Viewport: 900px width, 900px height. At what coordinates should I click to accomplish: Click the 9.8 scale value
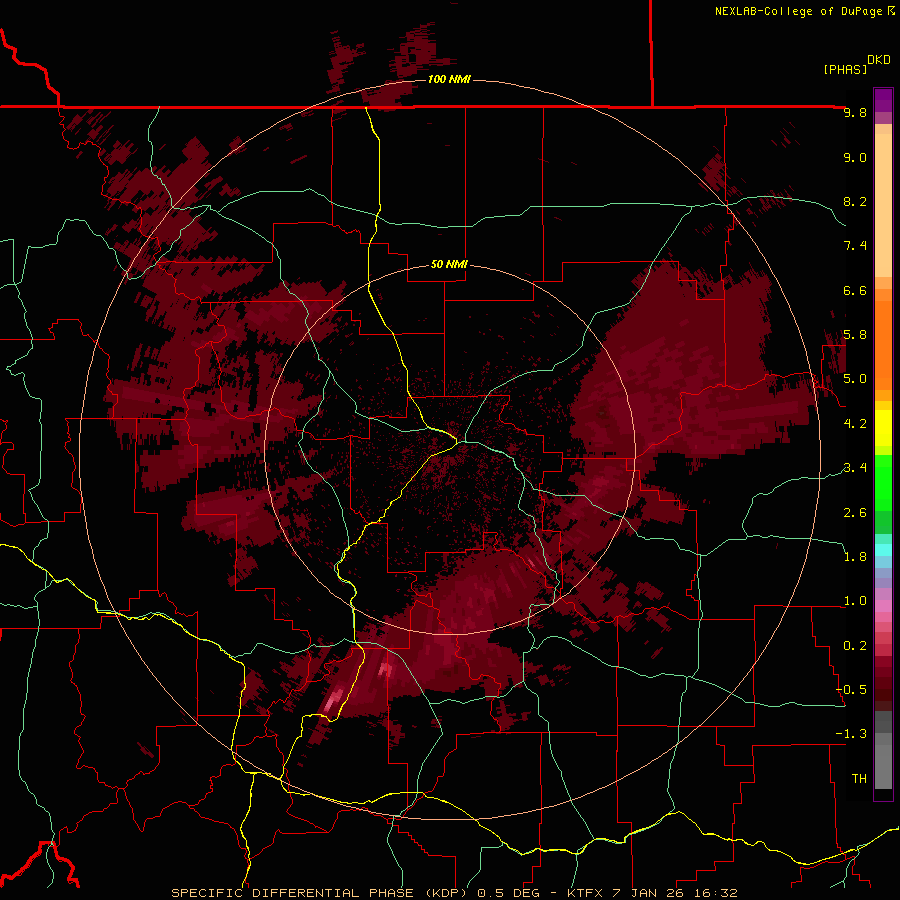[x=855, y=112]
